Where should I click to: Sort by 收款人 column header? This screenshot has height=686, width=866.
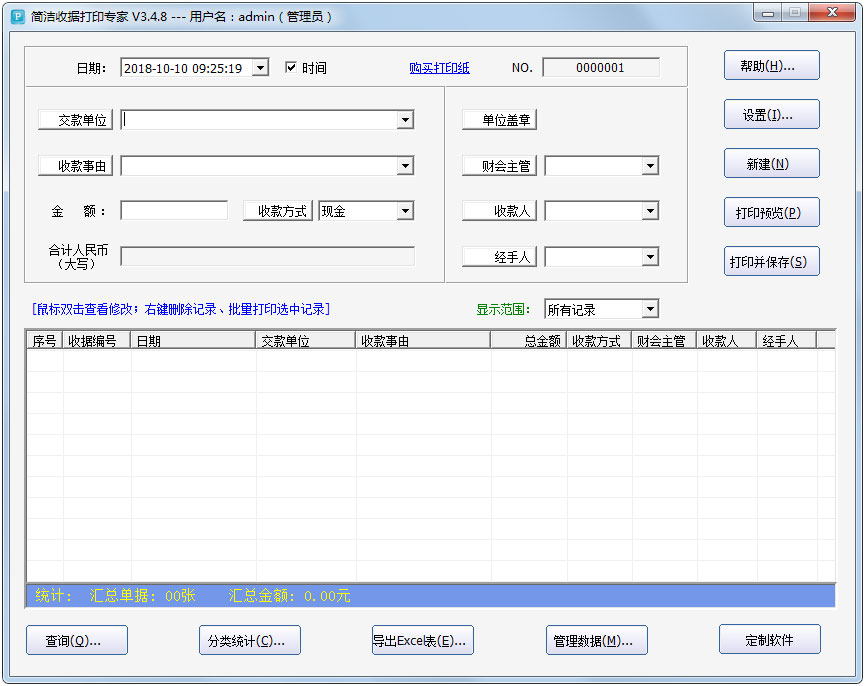726,341
